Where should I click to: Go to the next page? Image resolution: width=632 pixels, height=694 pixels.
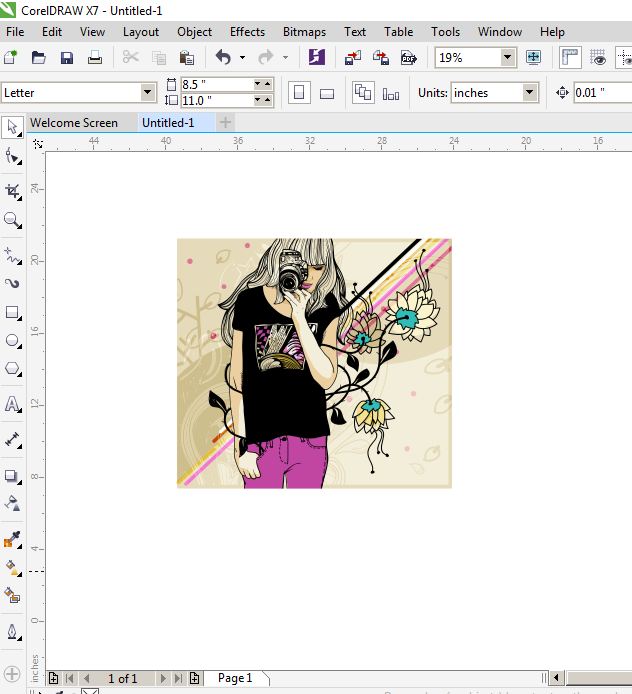[x=163, y=678]
